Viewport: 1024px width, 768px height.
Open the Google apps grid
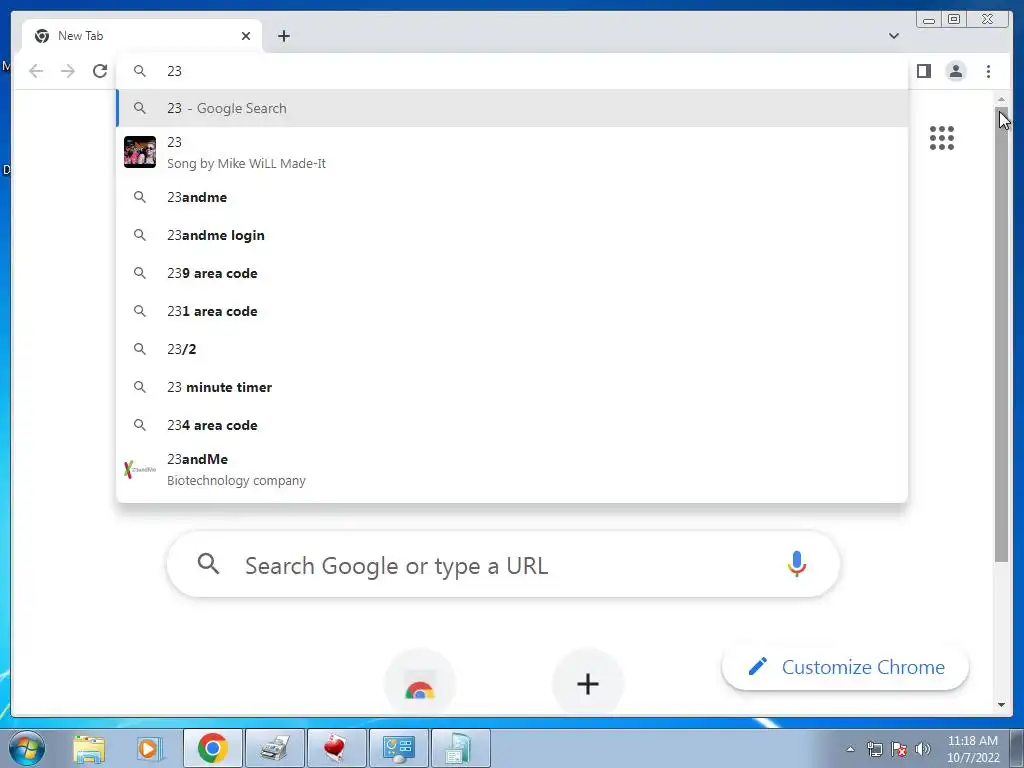[942, 138]
